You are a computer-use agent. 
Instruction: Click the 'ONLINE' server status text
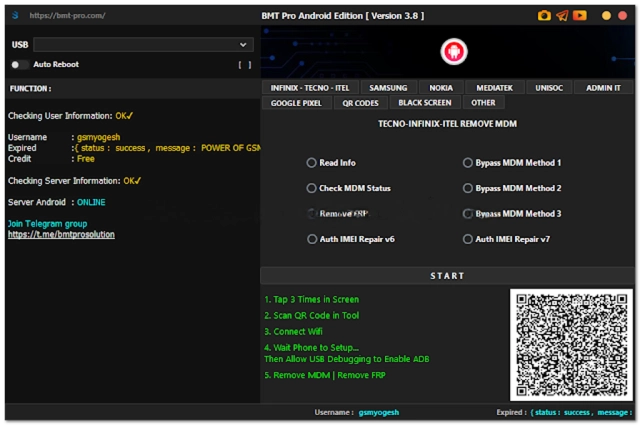pyautogui.click(x=91, y=202)
